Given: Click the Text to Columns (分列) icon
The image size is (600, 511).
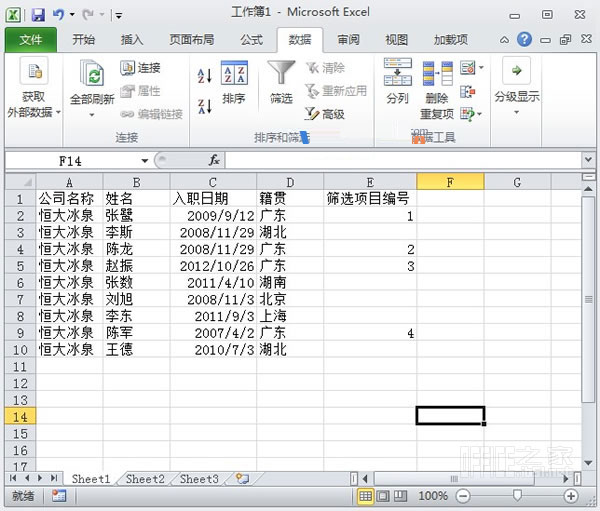Looking at the screenshot, I should point(397,80).
